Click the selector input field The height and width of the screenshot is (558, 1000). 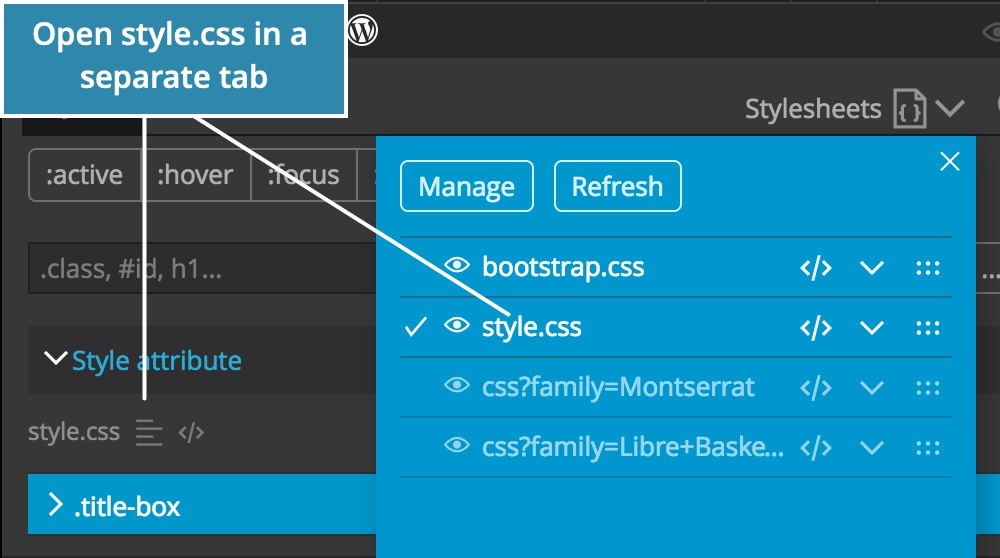pyautogui.click(x=202, y=268)
